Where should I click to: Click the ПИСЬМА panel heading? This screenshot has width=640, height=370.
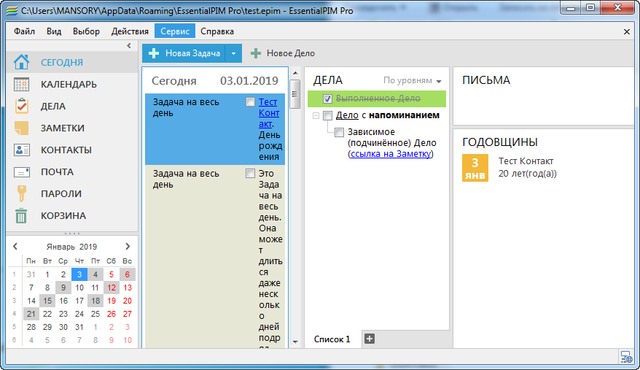coord(486,80)
